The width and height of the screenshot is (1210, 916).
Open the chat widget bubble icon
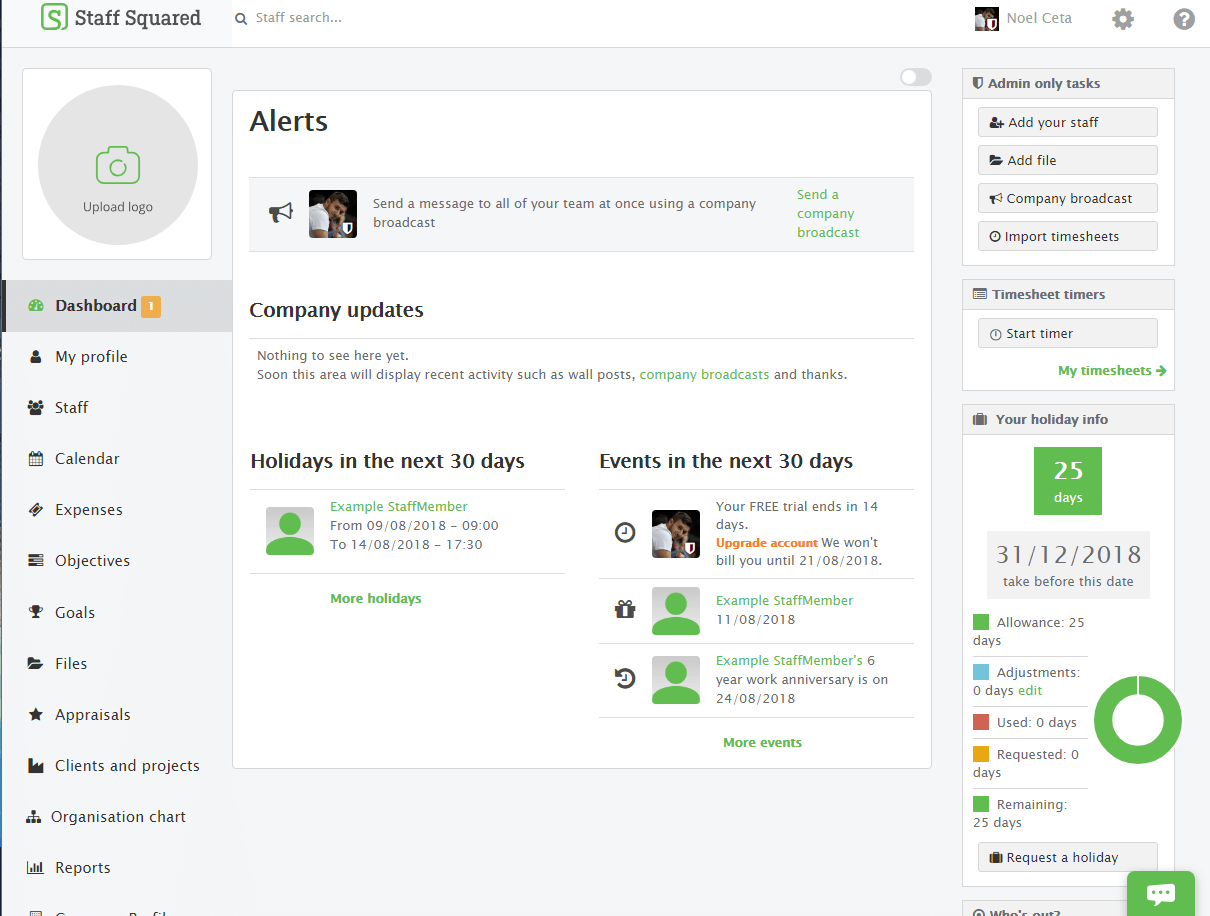tap(1161, 892)
